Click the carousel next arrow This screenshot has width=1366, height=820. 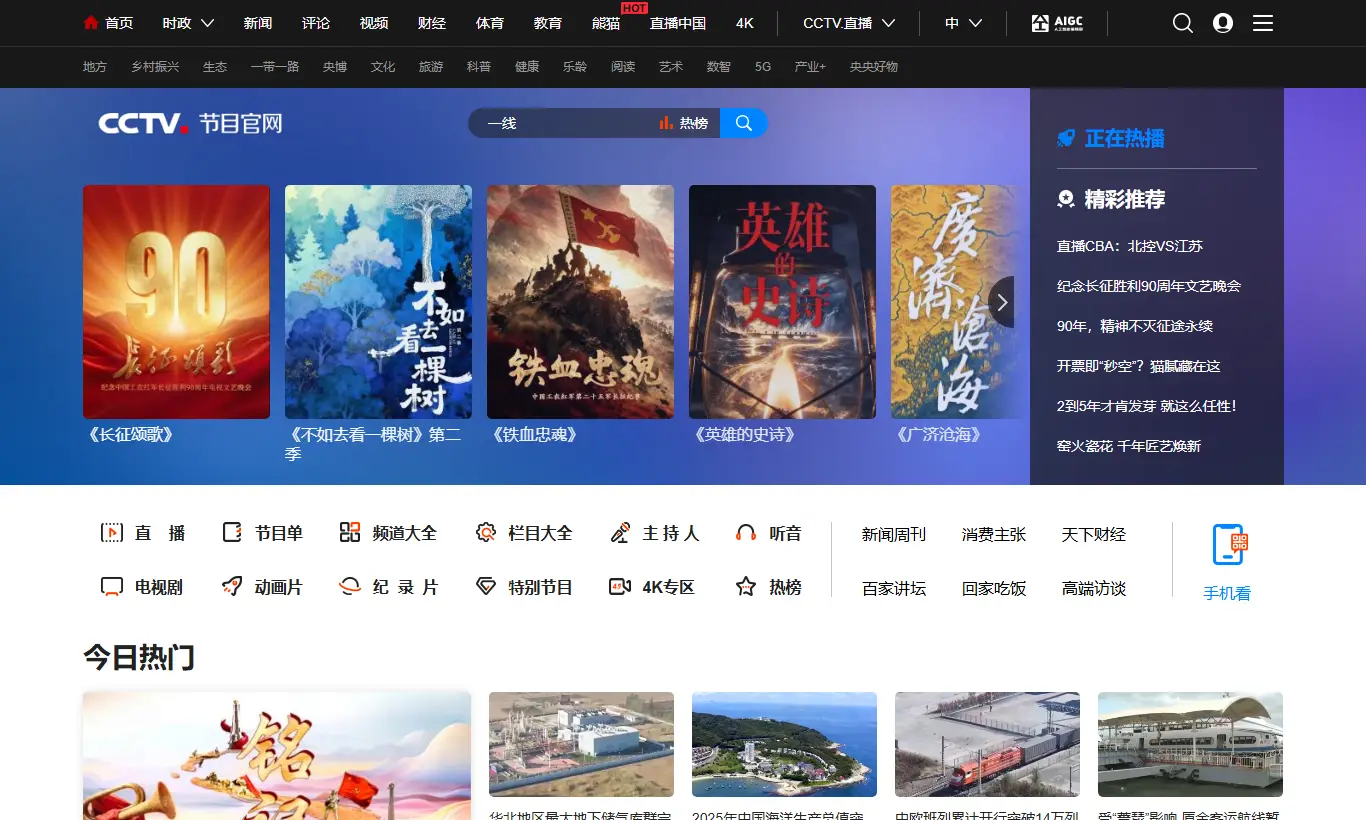(1002, 302)
